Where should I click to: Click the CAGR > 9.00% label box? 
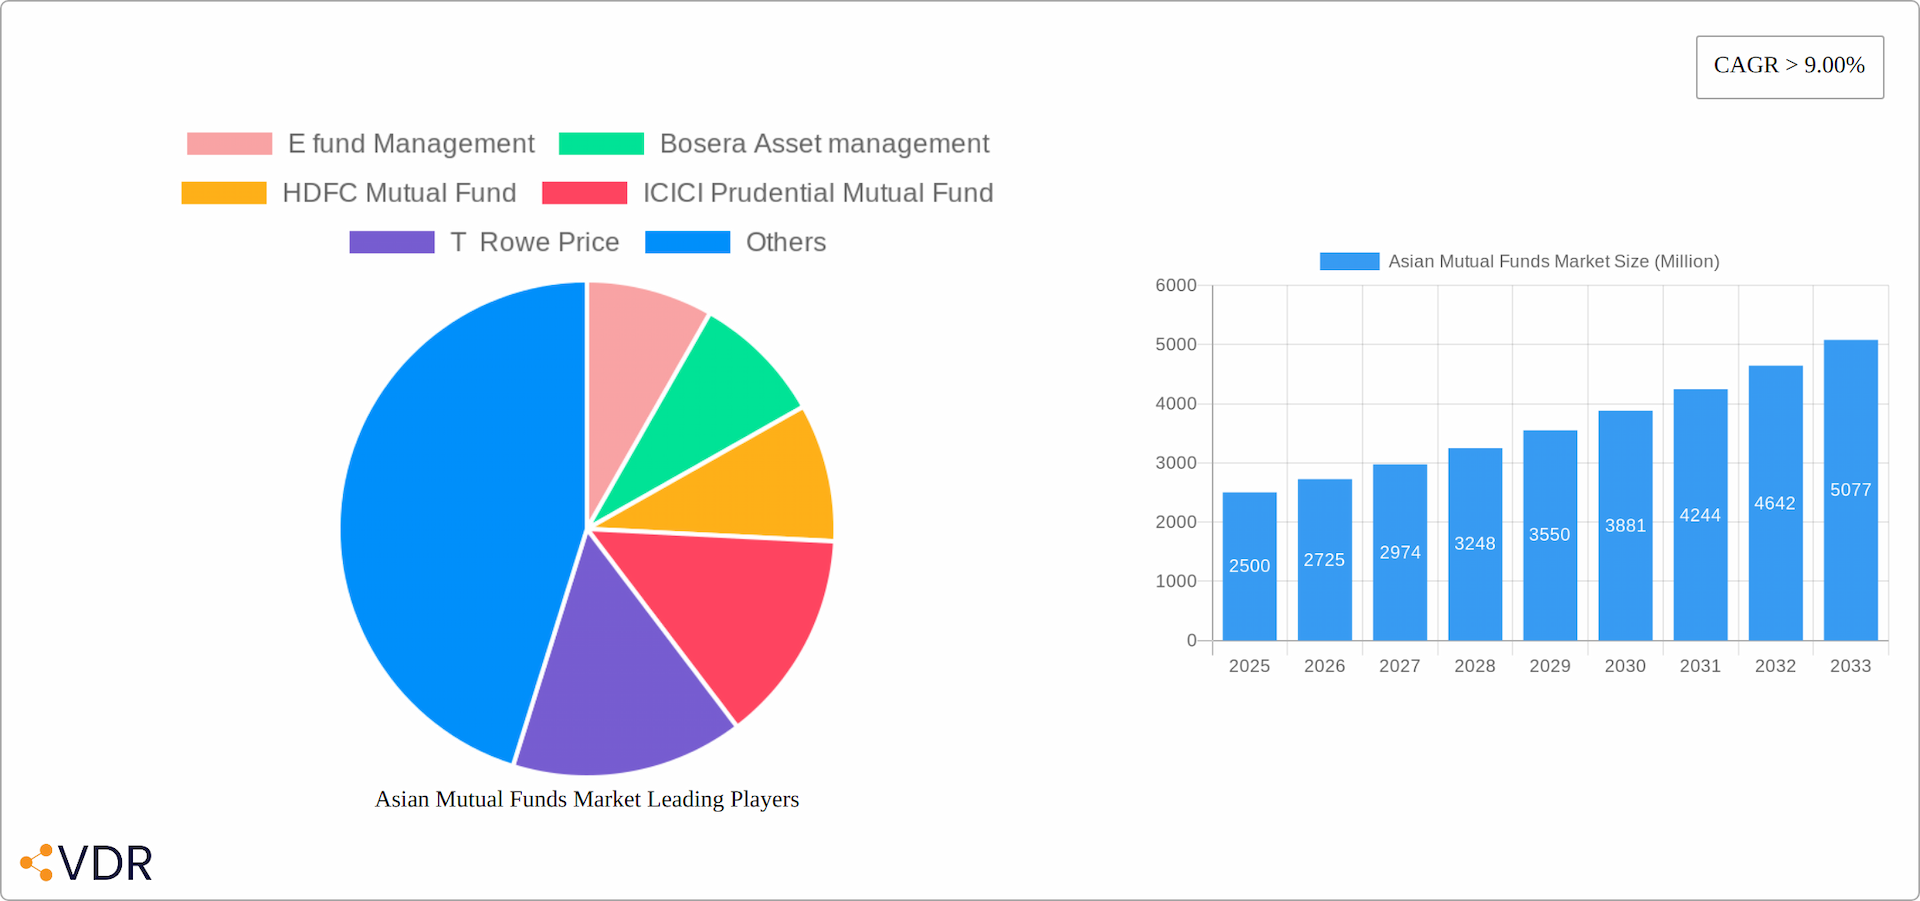pyautogui.click(x=1789, y=65)
